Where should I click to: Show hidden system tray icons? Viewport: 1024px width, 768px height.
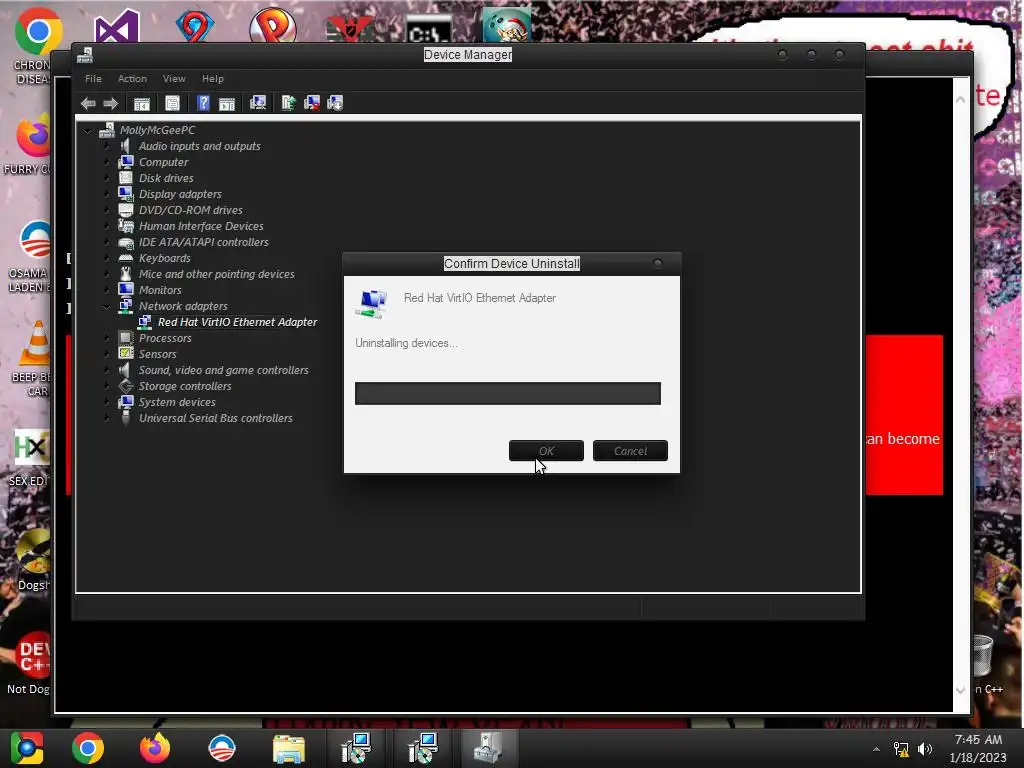(x=876, y=749)
